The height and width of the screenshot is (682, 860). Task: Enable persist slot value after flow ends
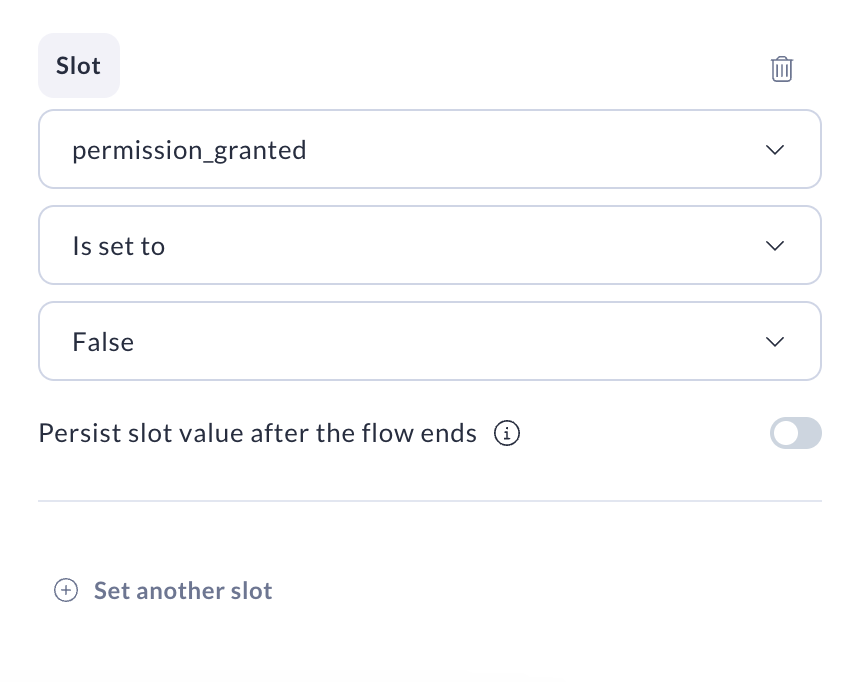click(795, 434)
